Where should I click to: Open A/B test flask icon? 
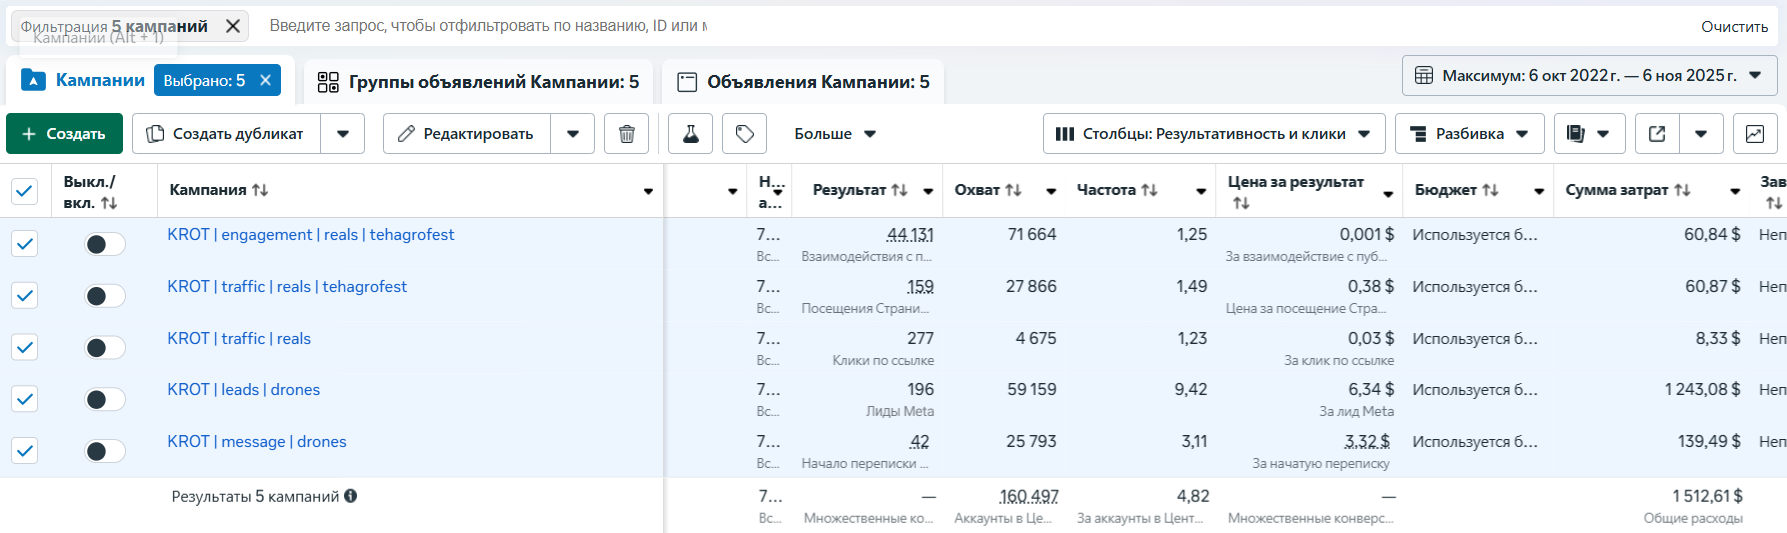pos(690,134)
